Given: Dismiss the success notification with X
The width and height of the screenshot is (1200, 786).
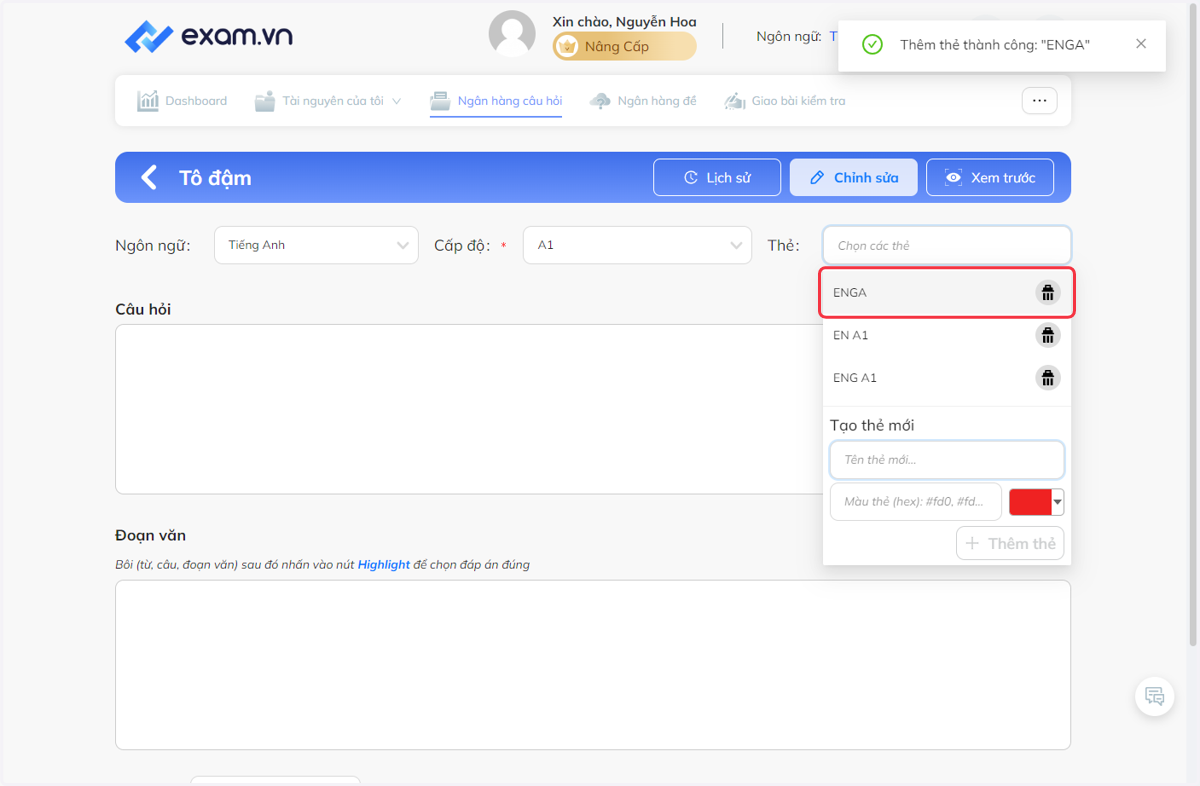Looking at the screenshot, I should coord(1141,44).
